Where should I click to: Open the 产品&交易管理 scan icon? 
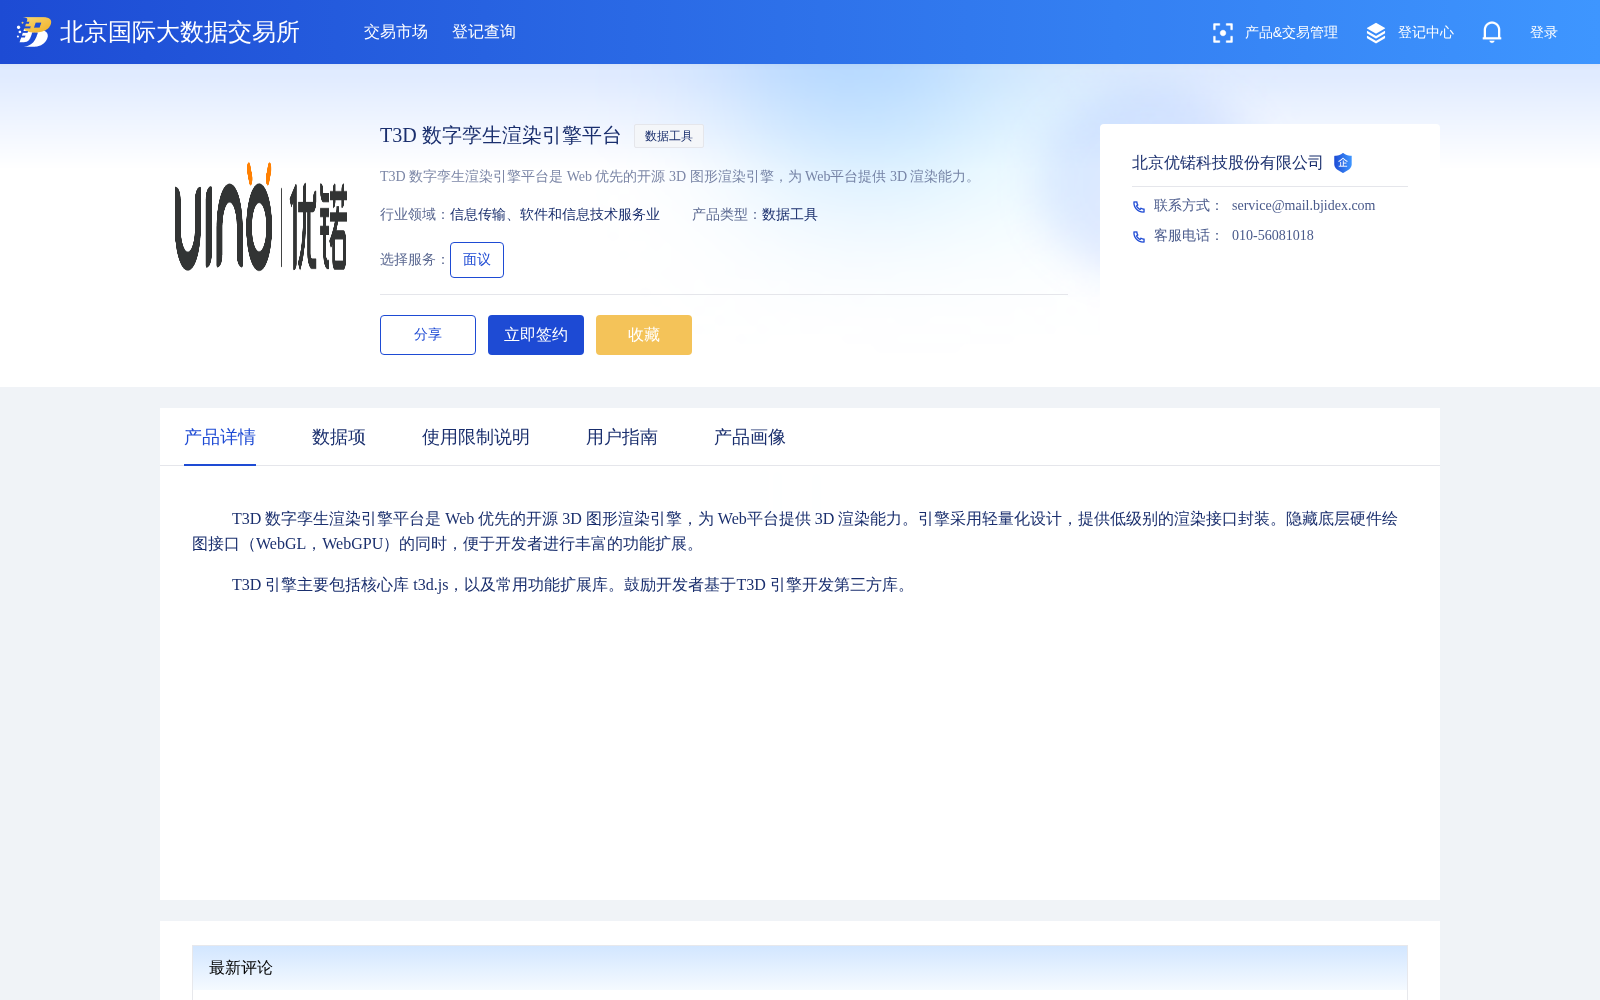click(1222, 33)
